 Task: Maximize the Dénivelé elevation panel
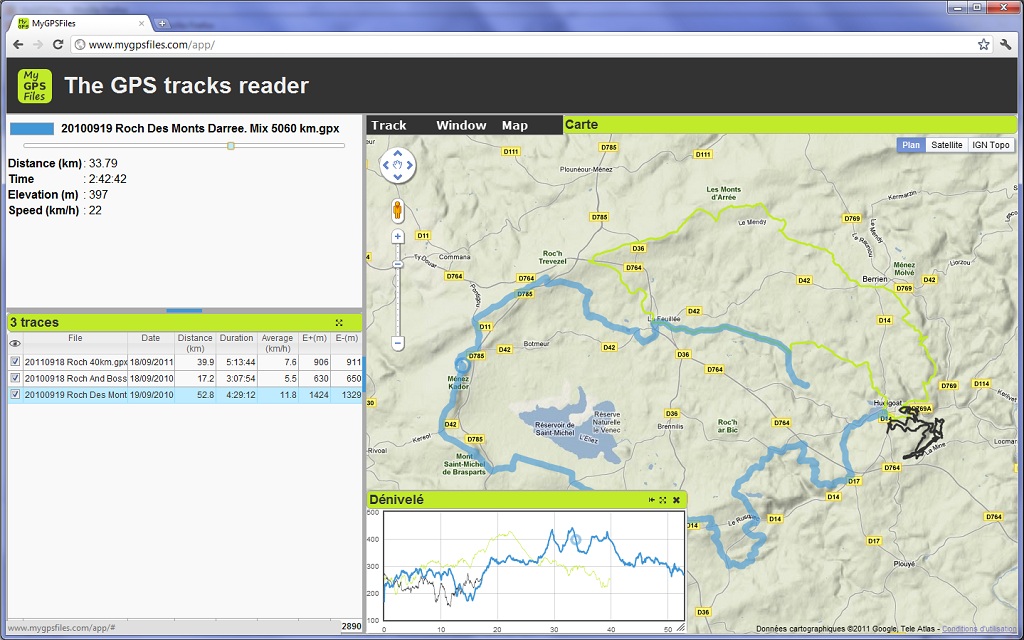663,500
